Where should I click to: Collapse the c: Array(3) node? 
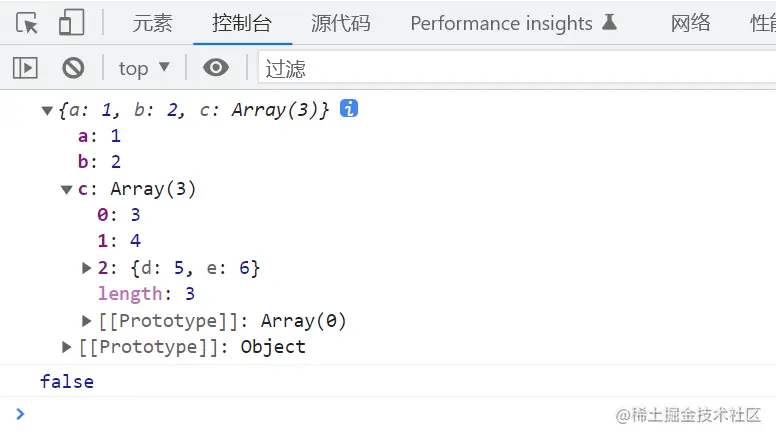[x=67, y=189]
